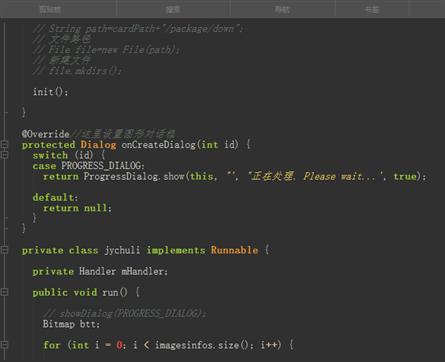
Task: Place cursor on the init() call
Action: click(50, 92)
